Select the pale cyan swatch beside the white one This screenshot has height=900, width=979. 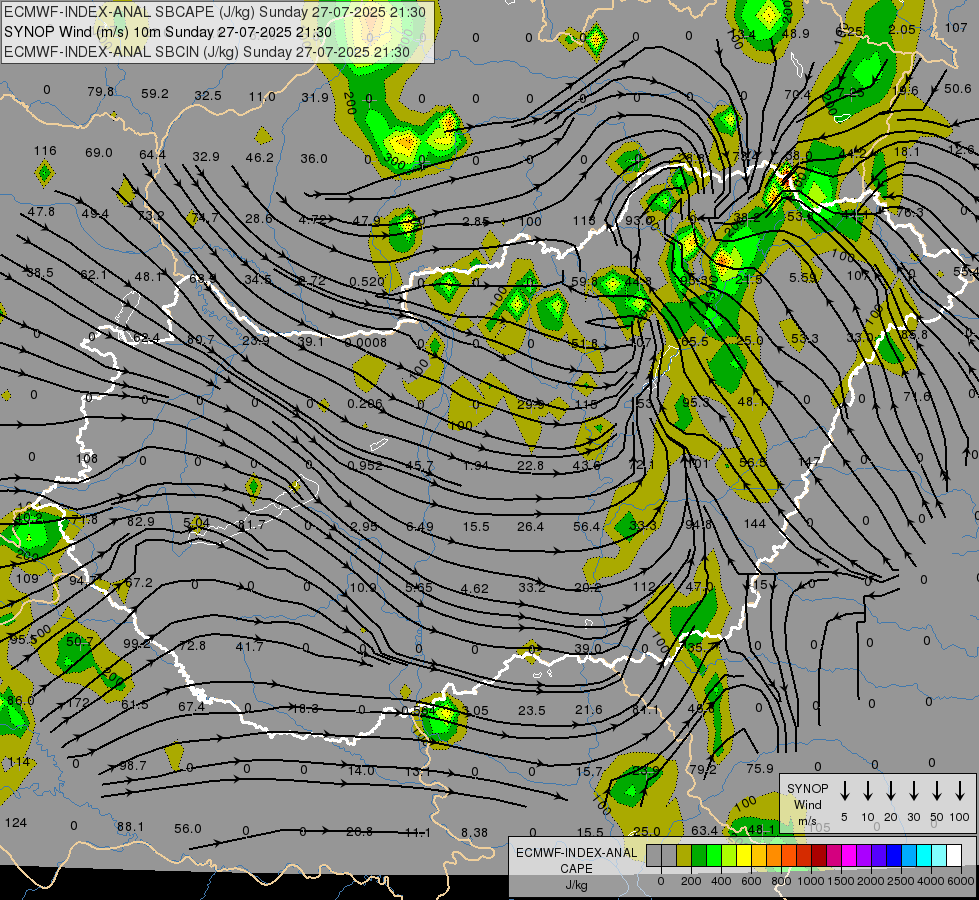tap(938, 856)
